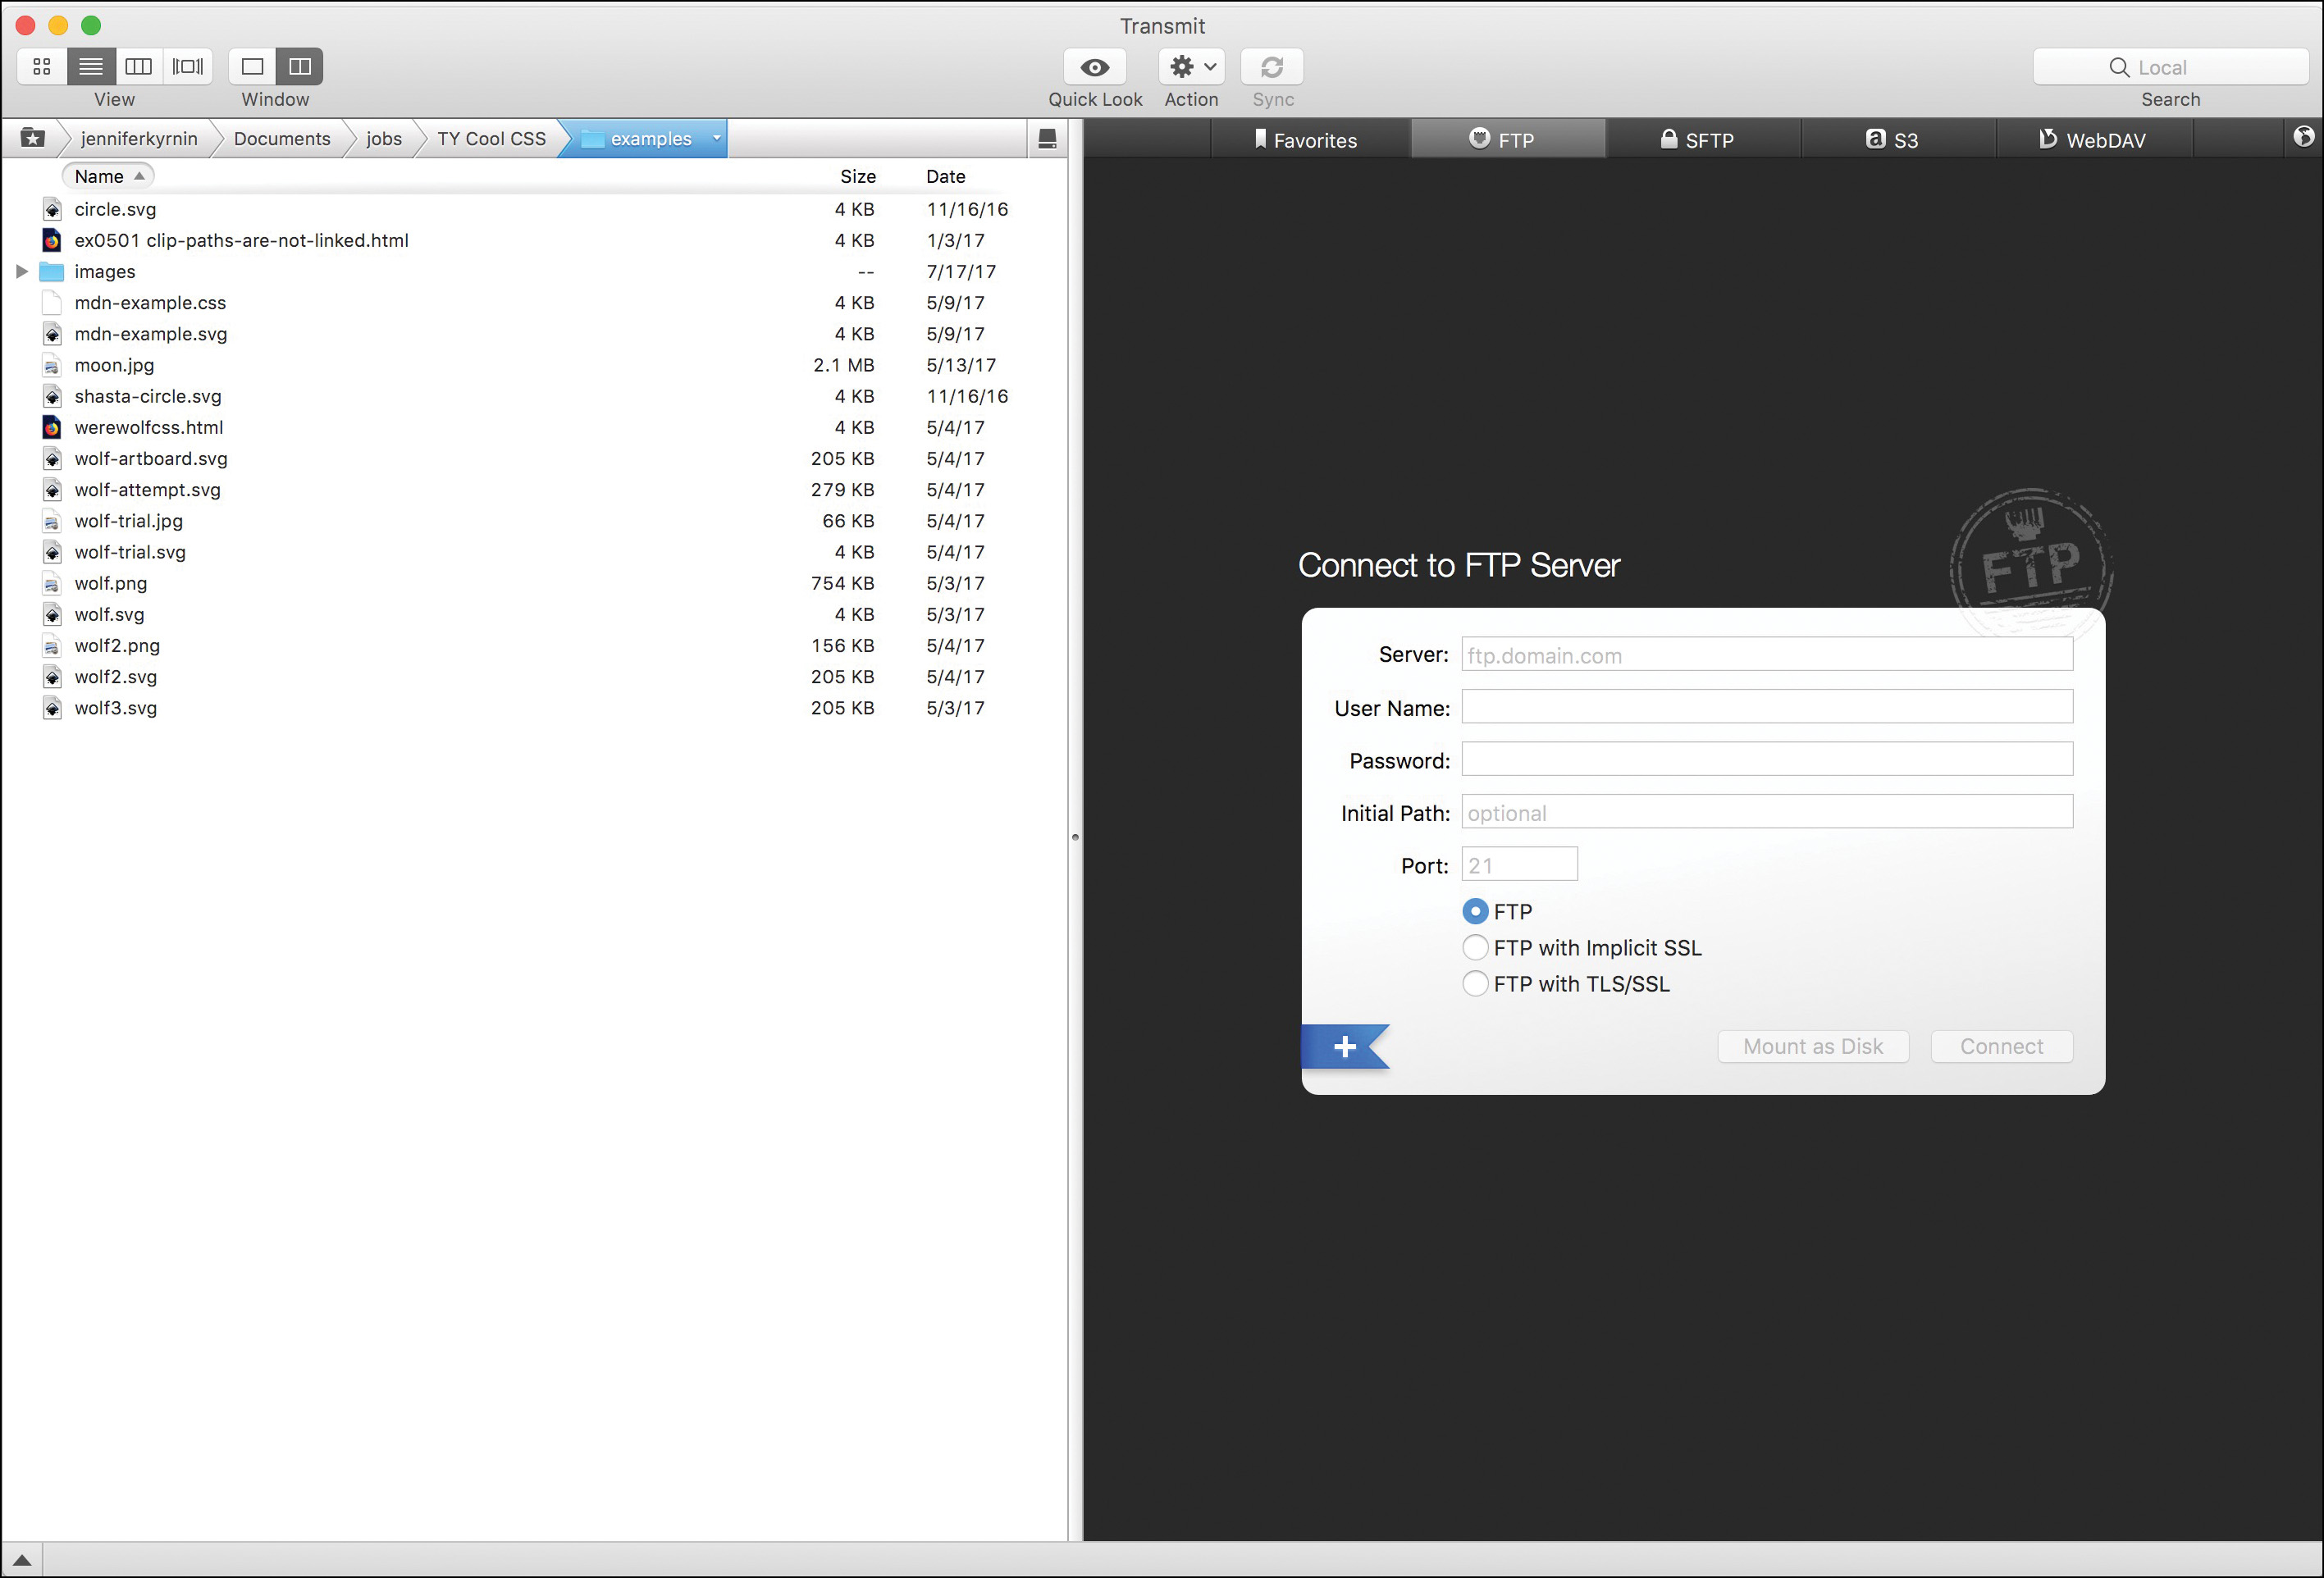The width and height of the screenshot is (2324, 1578).
Task: Select the single-pane window layout
Action: click(x=251, y=66)
